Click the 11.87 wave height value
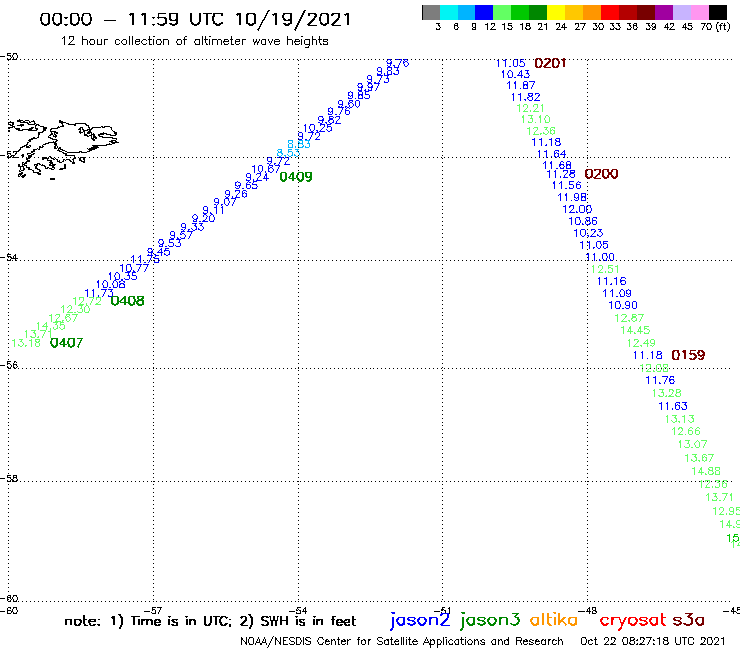 [521, 85]
